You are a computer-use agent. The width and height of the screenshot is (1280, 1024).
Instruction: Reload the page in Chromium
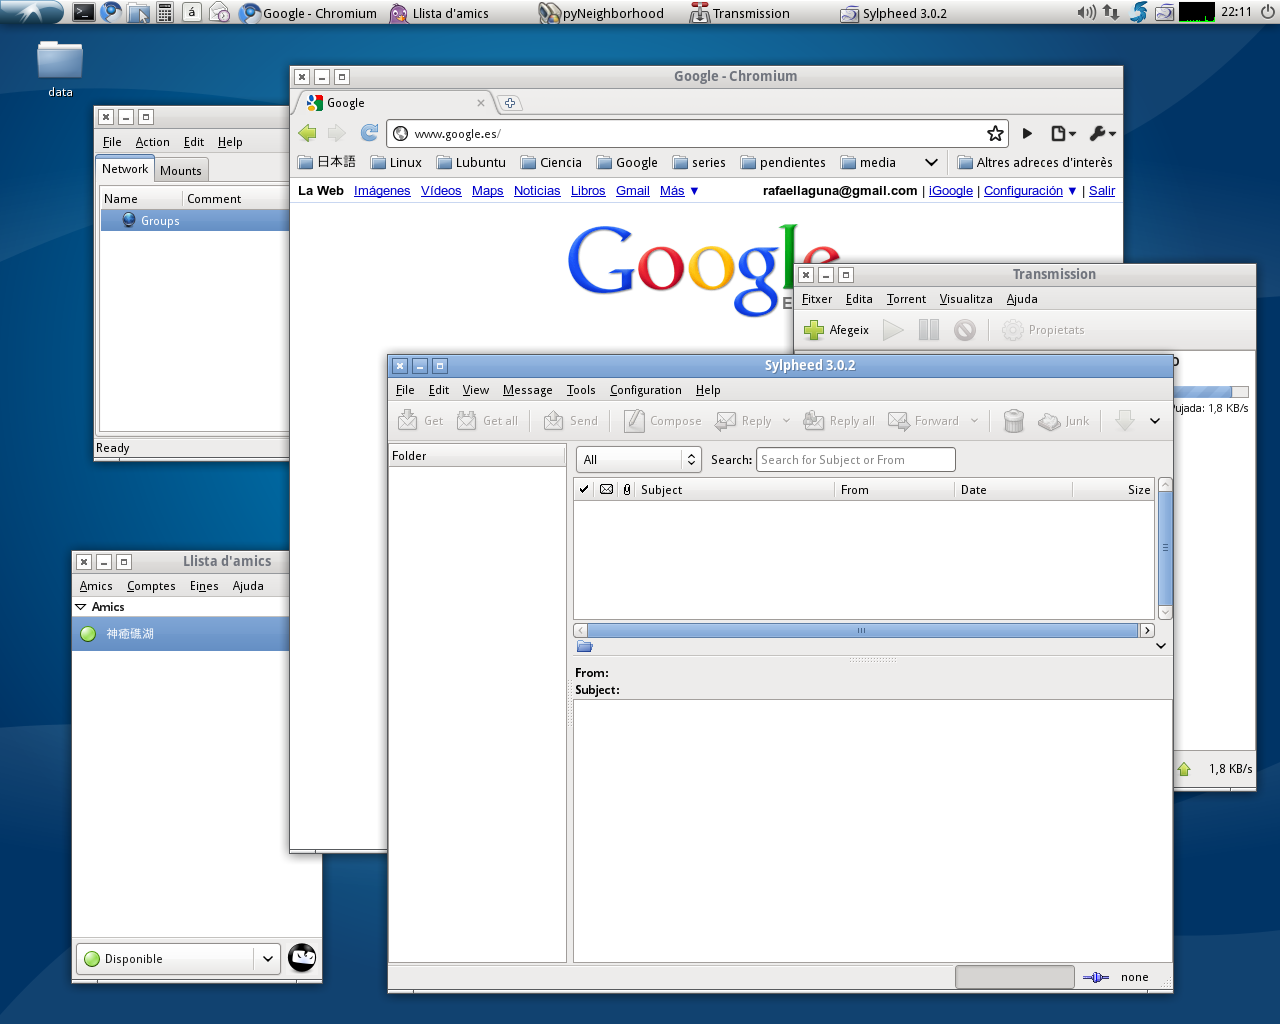point(369,133)
